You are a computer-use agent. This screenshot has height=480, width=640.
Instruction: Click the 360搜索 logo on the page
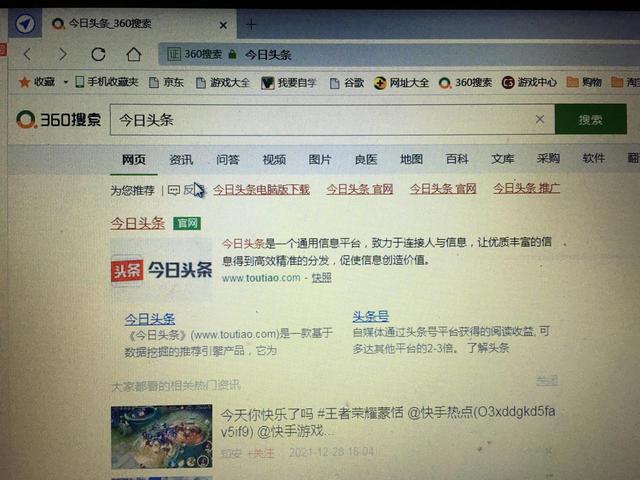[58, 120]
